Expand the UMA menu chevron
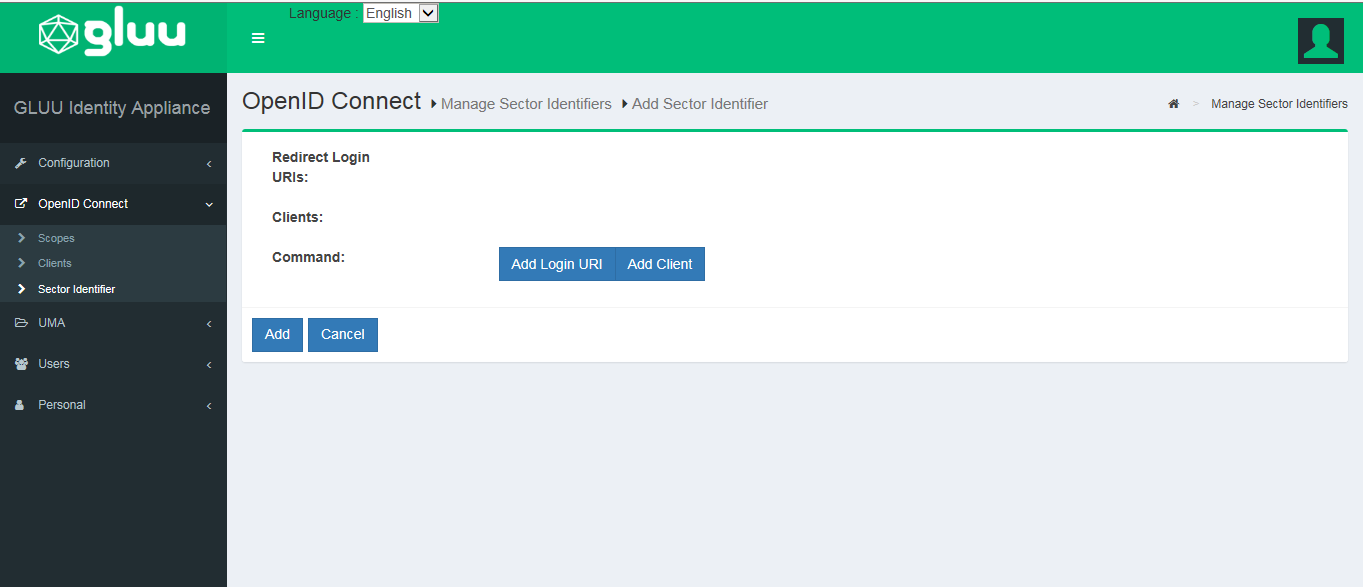1363x587 pixels. (209, 324)
